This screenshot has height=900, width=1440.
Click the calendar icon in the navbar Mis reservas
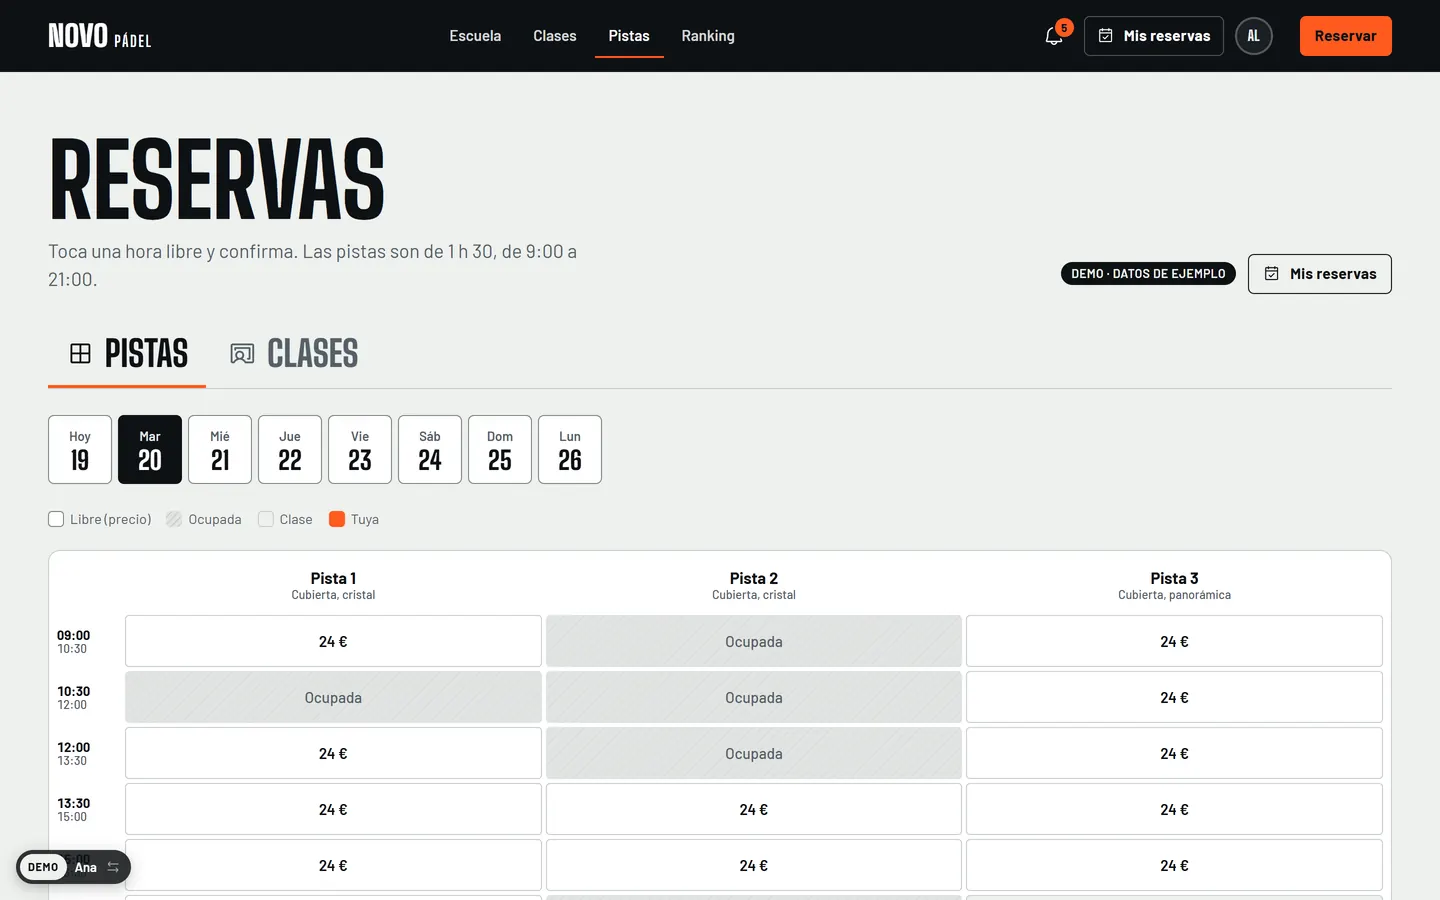click(x=1106, y=36)
